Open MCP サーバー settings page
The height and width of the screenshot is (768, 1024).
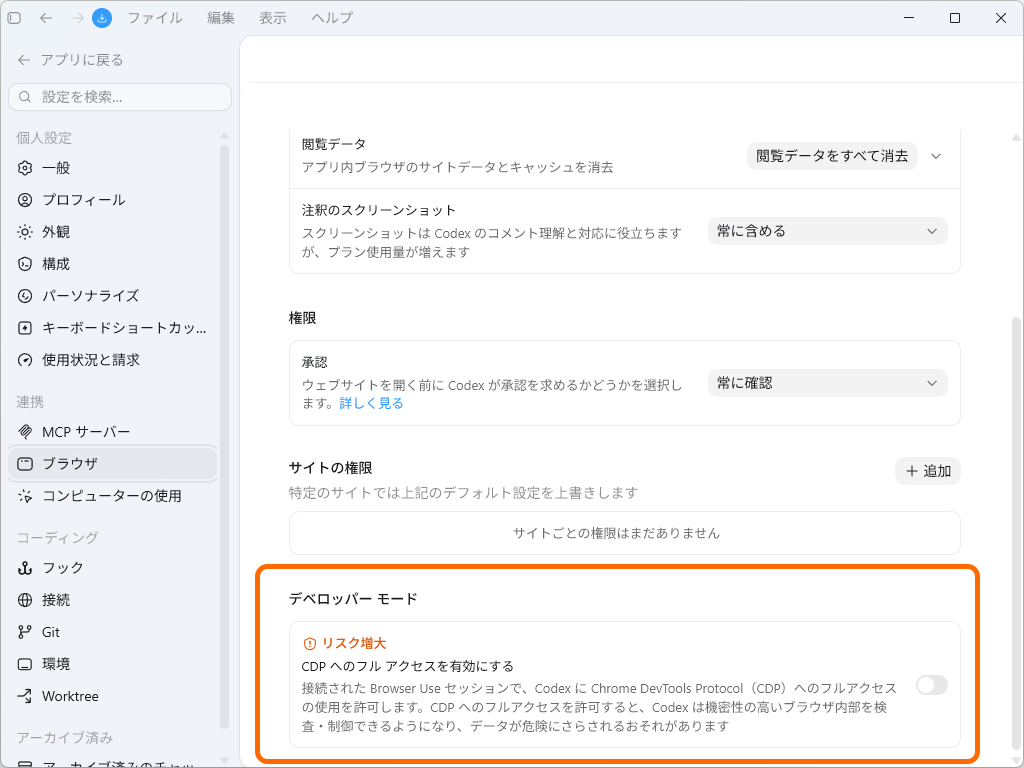click(x=112, y=432)
